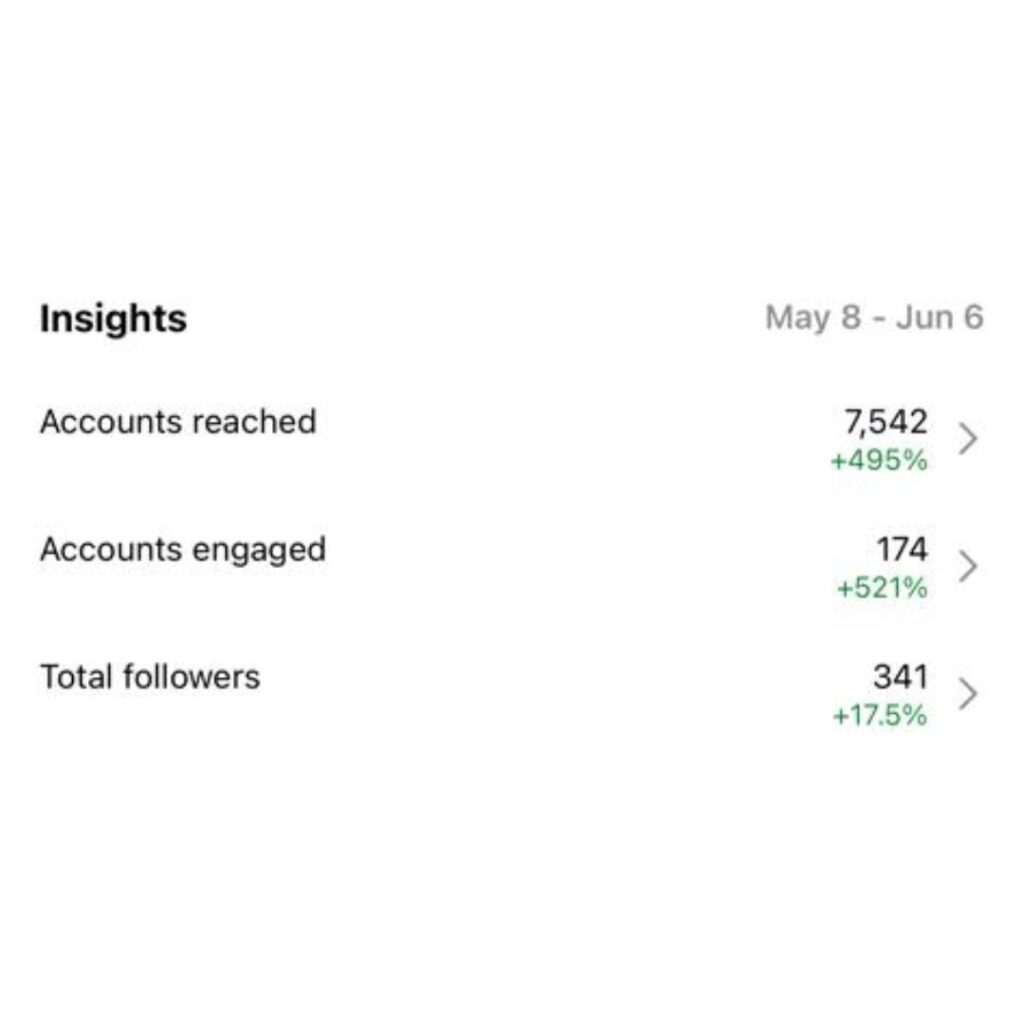Image resolution: width=1024 pixels, height=1024 pixels.
Task: Click the word "engaged" in second metric
Action: [x=260, y=550]
